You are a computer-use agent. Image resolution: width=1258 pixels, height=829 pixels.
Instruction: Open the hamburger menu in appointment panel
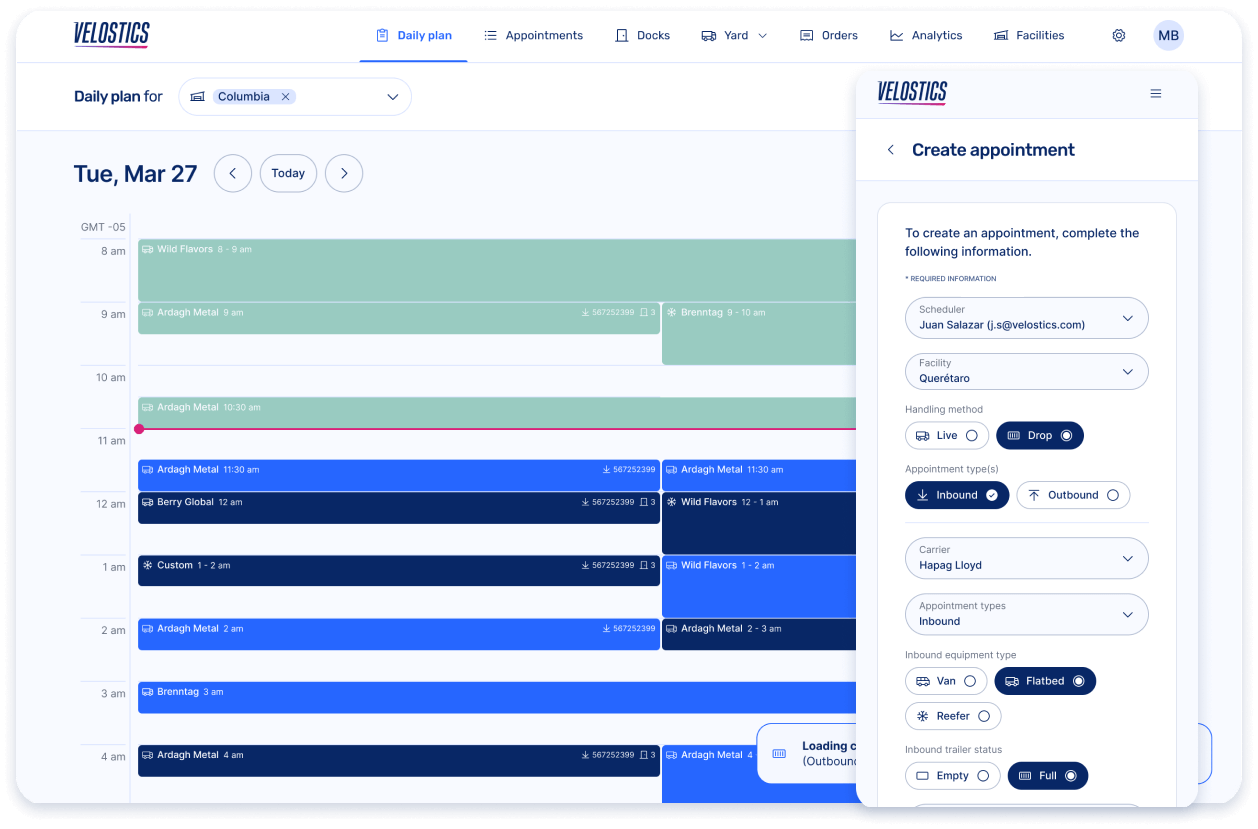point(1155,94)
